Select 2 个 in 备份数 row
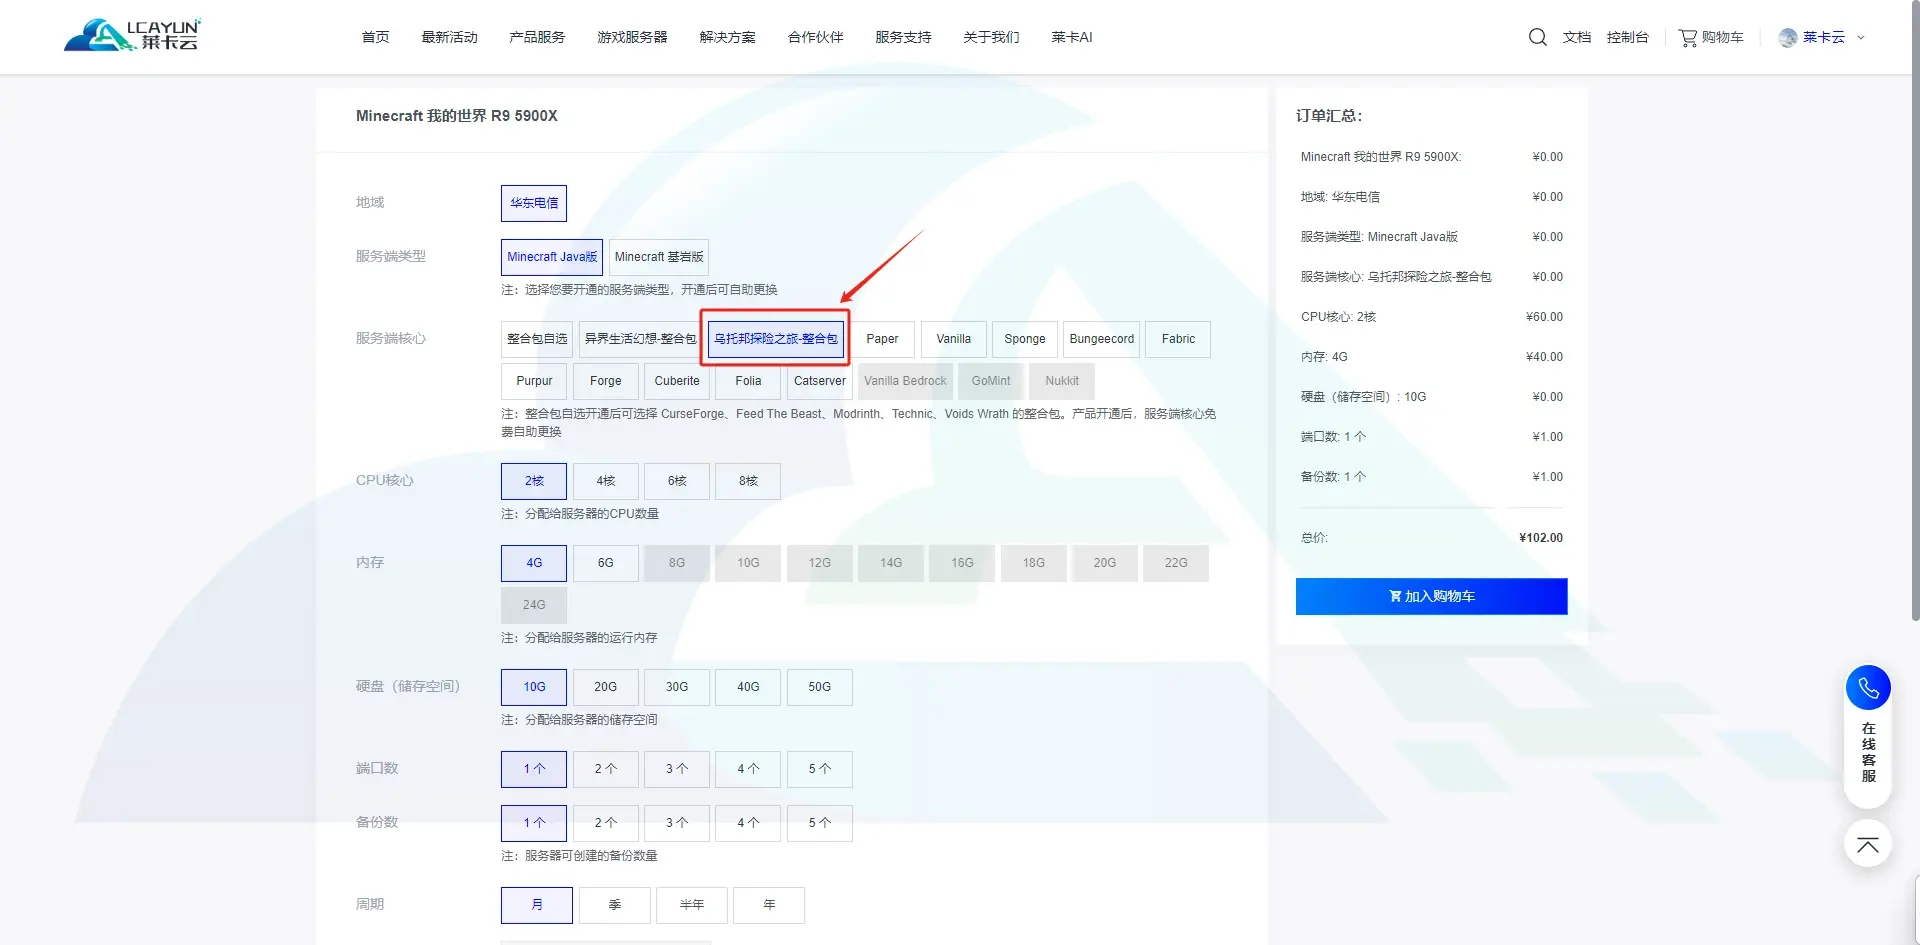This screenshot has height=945, width=1920. coord(606,823)
